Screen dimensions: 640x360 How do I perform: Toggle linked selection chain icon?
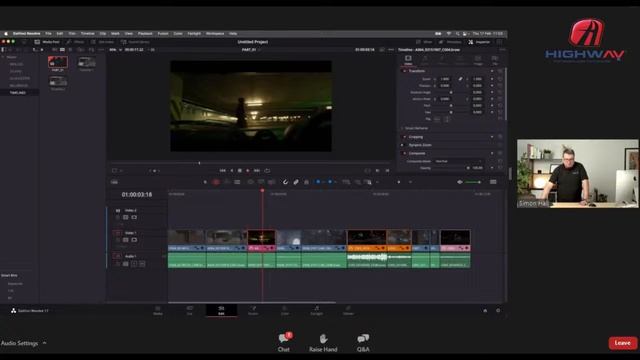[296, 182]
